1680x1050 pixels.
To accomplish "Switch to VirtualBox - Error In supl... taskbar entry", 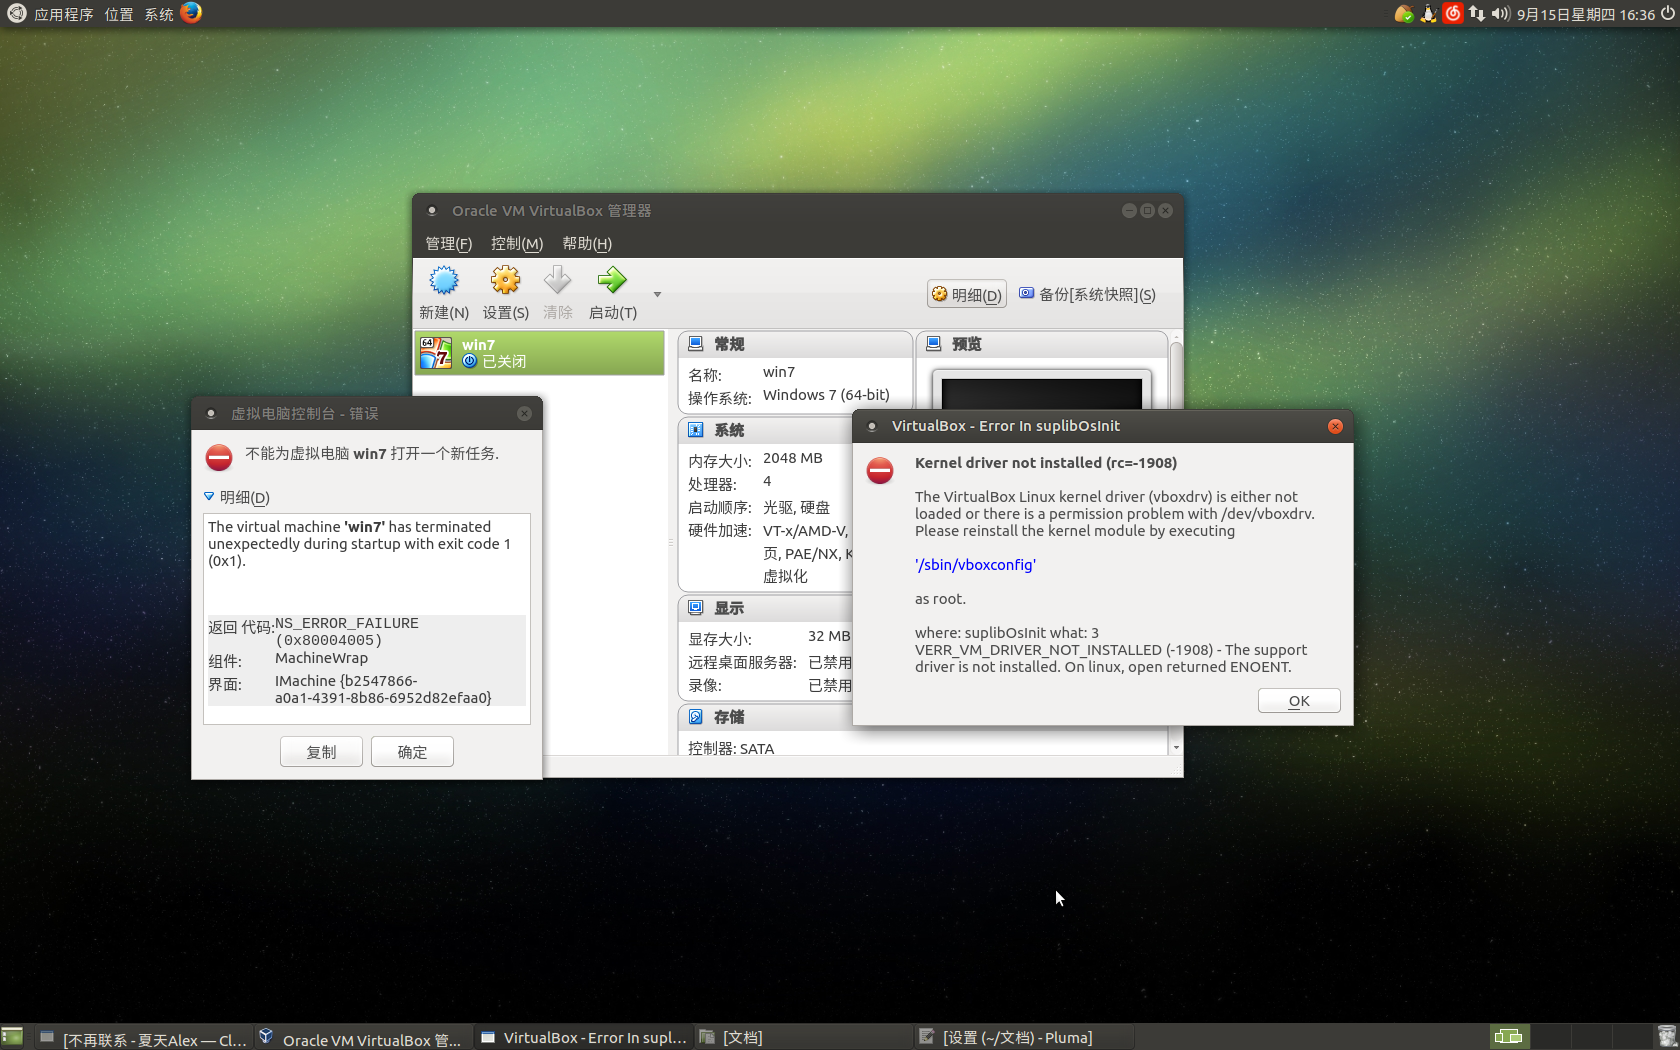I will [583, 1038].
